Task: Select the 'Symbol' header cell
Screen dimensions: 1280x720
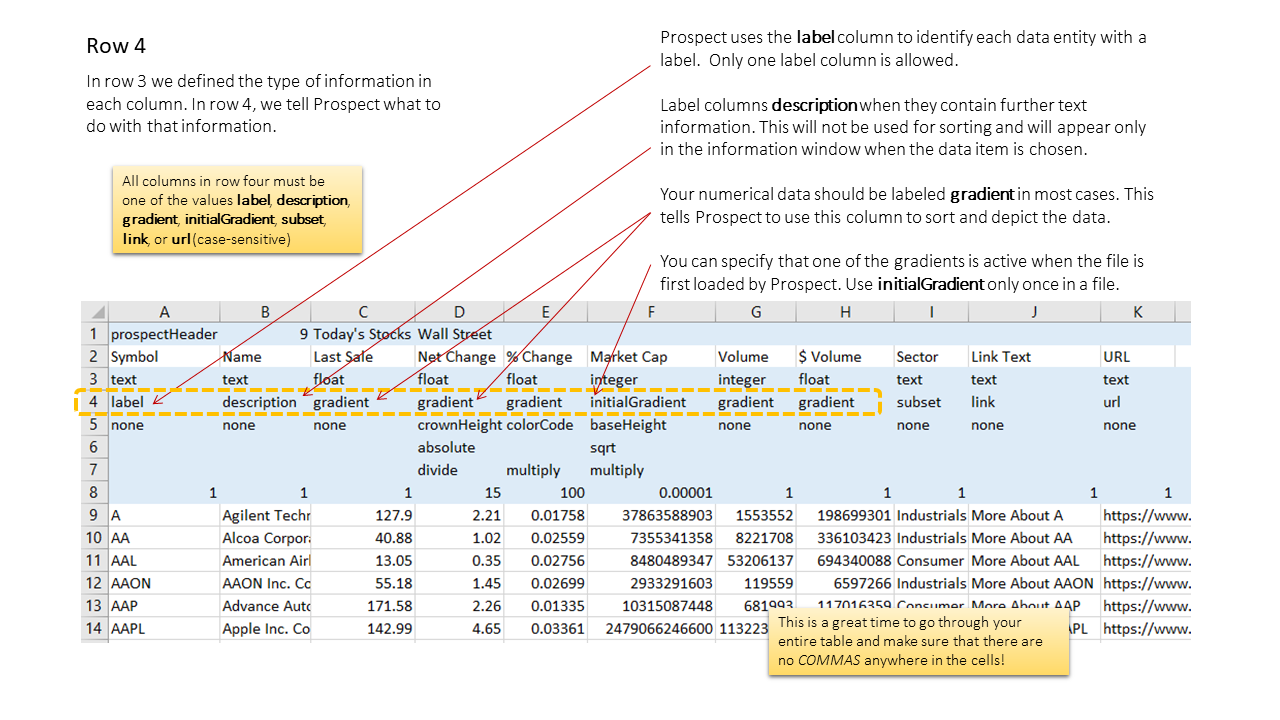Action: 164,357
